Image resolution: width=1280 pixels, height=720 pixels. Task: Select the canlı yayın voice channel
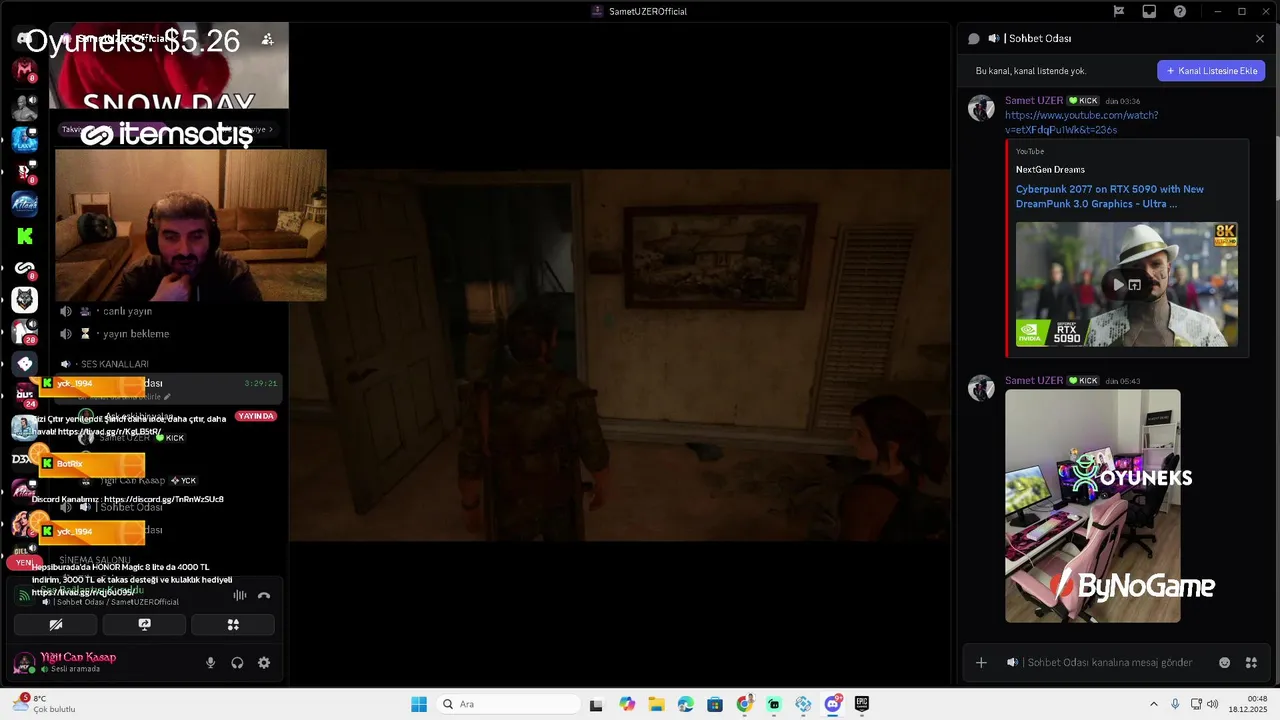coord(170,311)
